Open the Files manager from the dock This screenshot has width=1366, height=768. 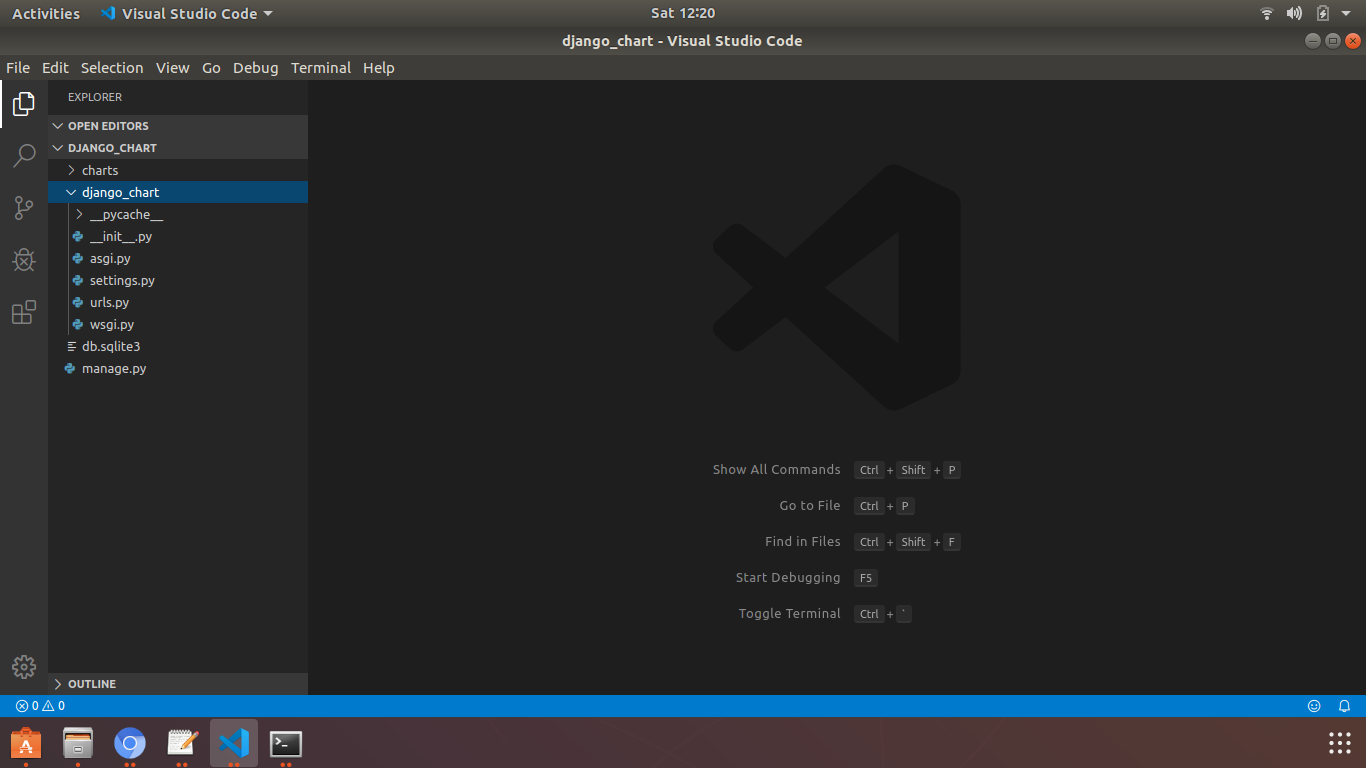click(78, 743)
